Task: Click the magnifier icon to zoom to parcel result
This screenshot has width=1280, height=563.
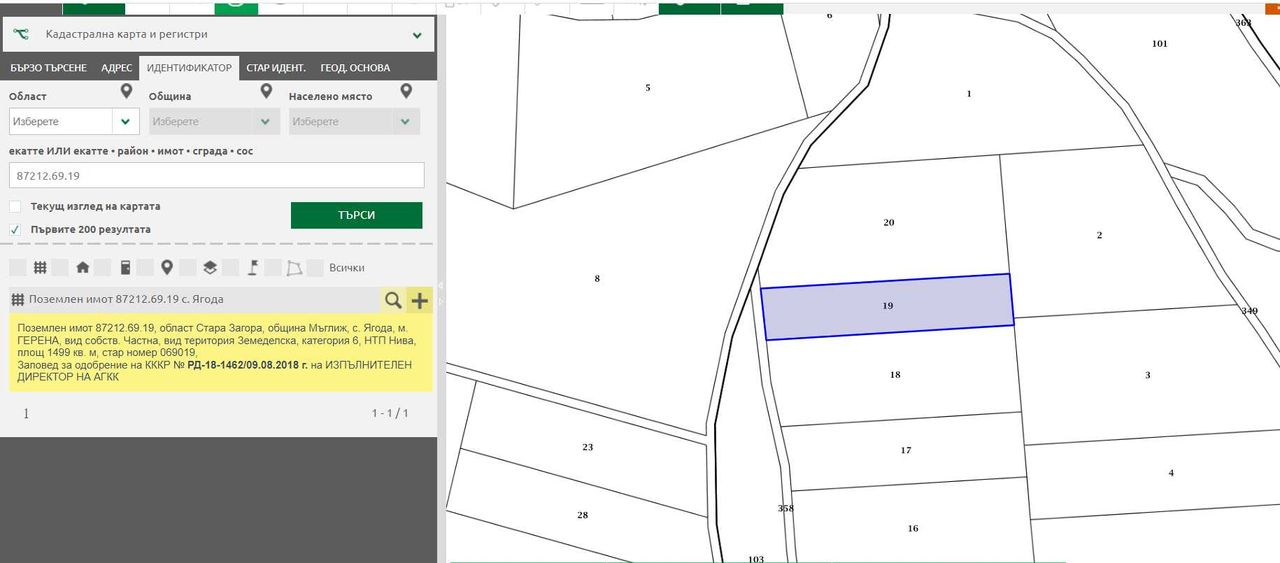Action: pyautogui.click(x=393, y=300)
